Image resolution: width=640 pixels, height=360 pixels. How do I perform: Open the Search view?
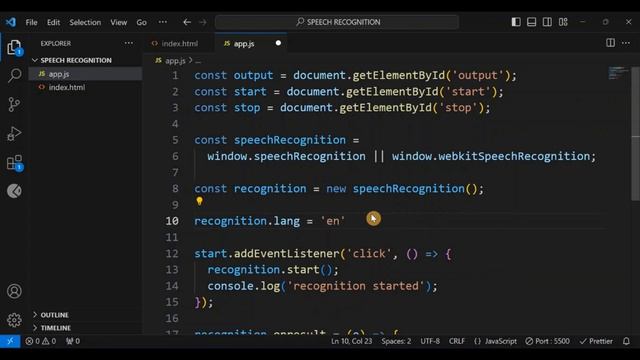coord(14,76)
